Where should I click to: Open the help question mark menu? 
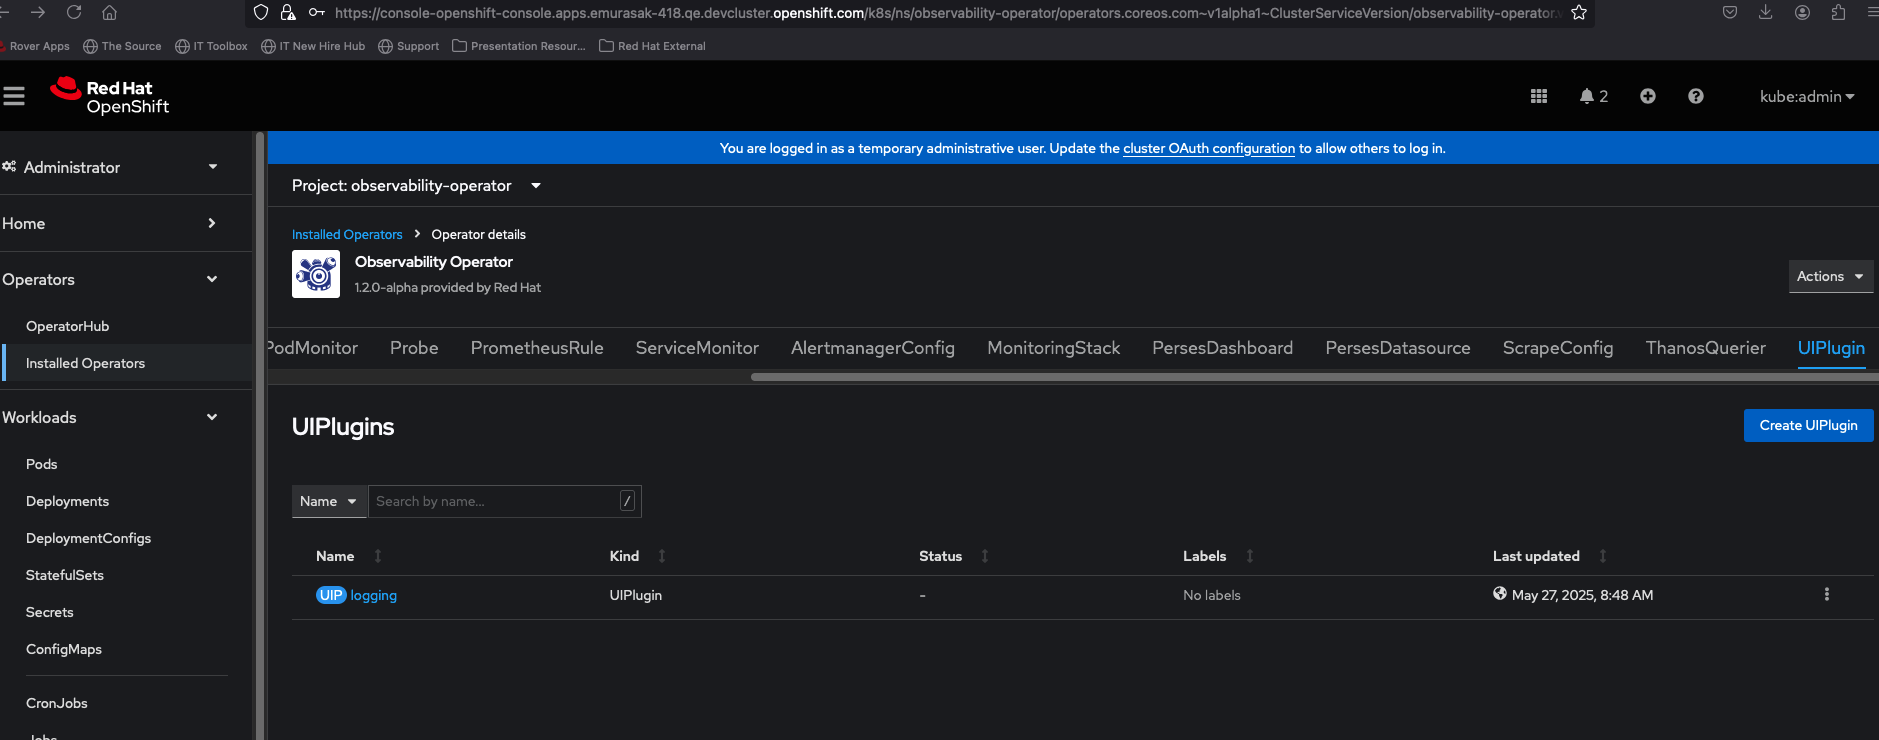(1696, 96)
